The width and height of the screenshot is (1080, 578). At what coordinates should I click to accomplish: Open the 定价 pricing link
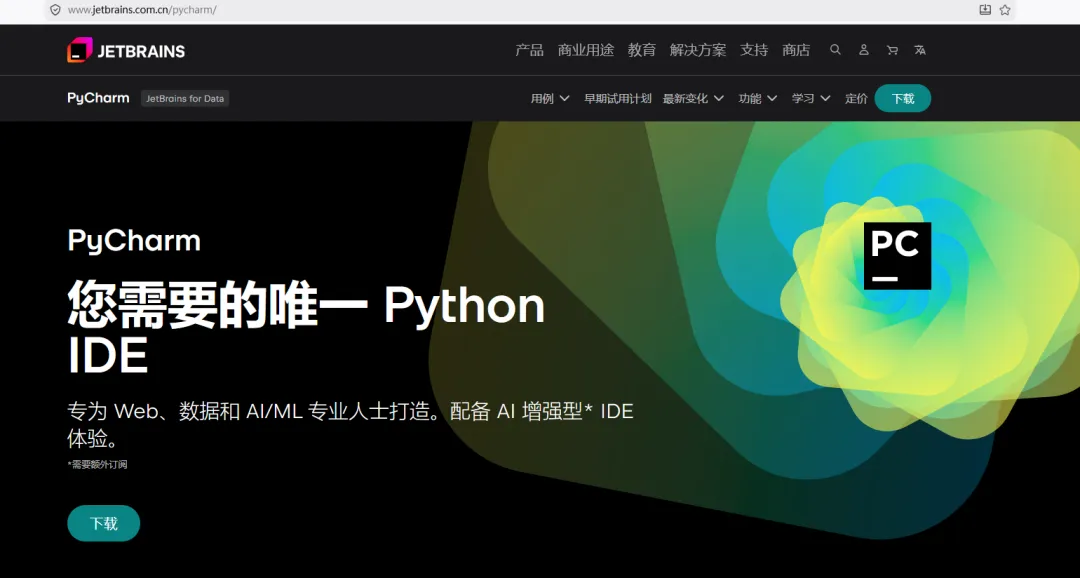(x=856, y=99)
